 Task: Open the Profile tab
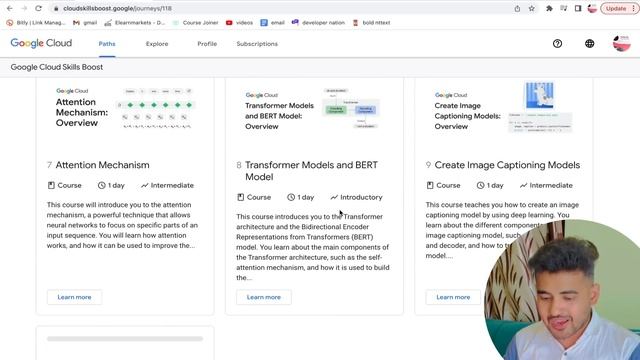(x=207, y=44)
